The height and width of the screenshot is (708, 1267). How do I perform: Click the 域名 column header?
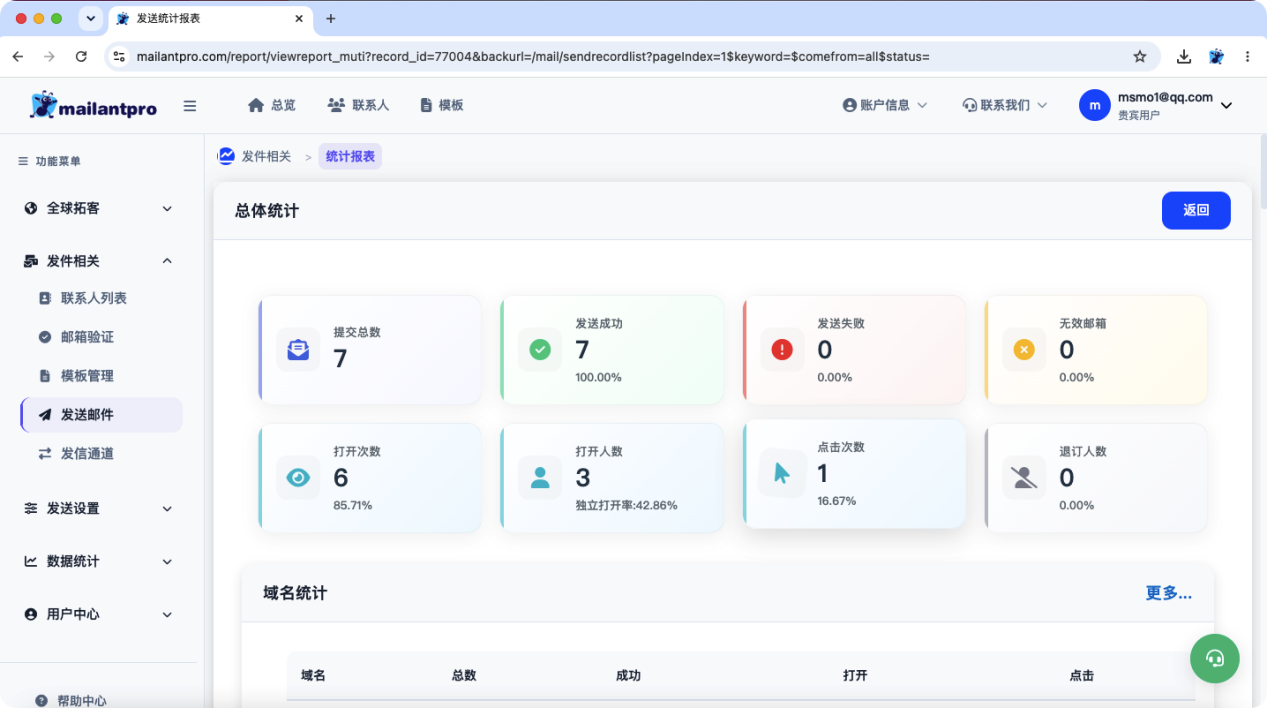coord(313,675)
